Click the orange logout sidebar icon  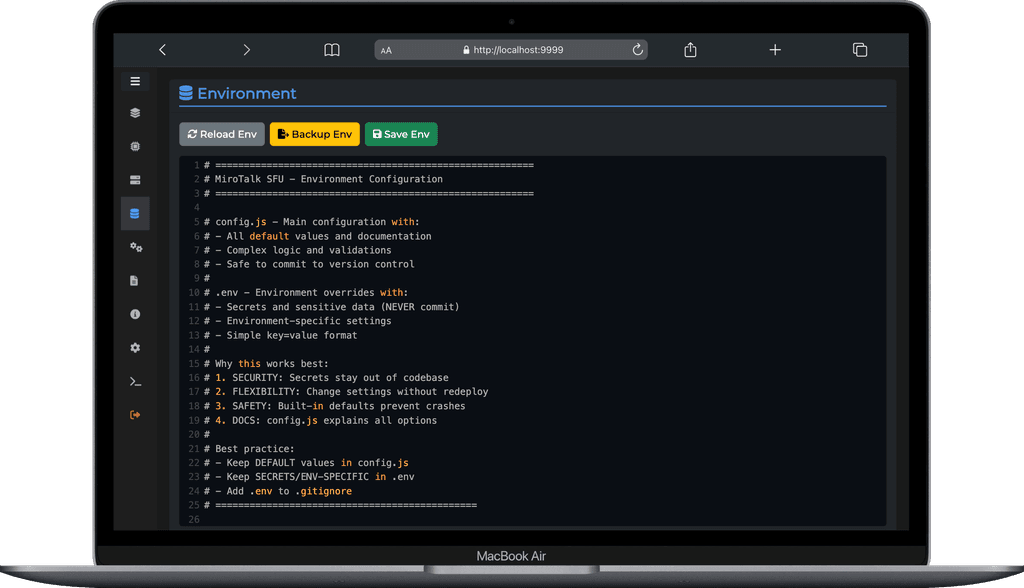click(x=135, y=415)
